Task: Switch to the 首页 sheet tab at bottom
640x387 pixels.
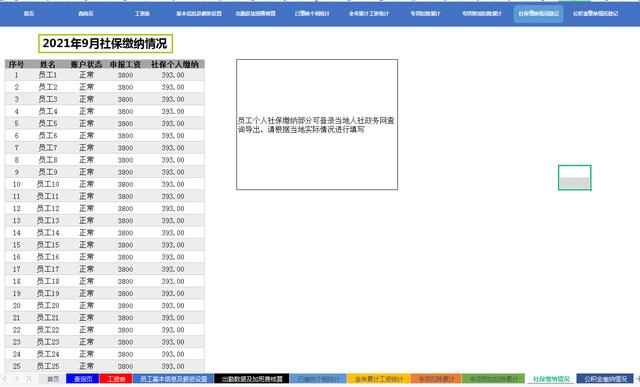Action: 53,379
